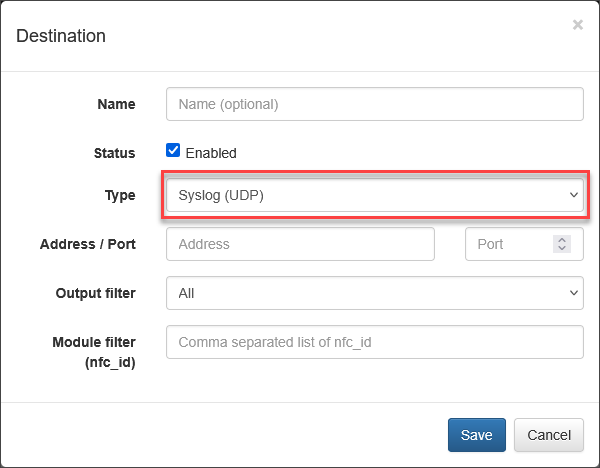Decrease the Port value with down arrow
Screen dimensions: 600x468
coord(562,248)
